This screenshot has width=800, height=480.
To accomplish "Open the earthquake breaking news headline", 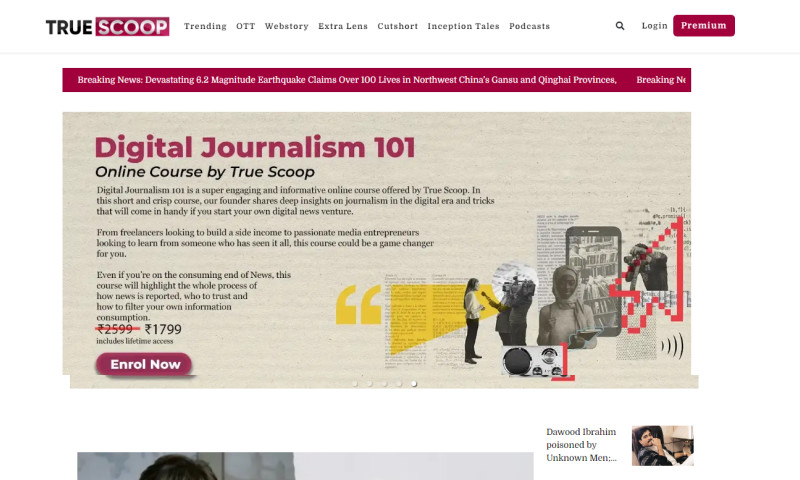I will click(346, 80).
